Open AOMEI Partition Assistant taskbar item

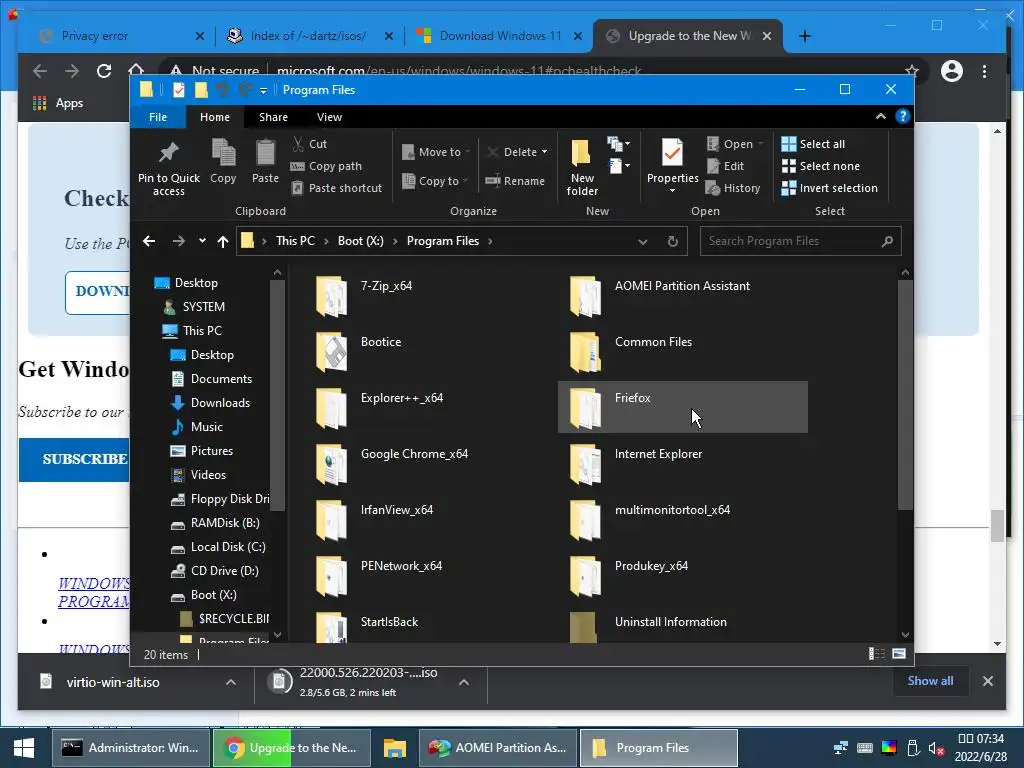coord(498,748)
